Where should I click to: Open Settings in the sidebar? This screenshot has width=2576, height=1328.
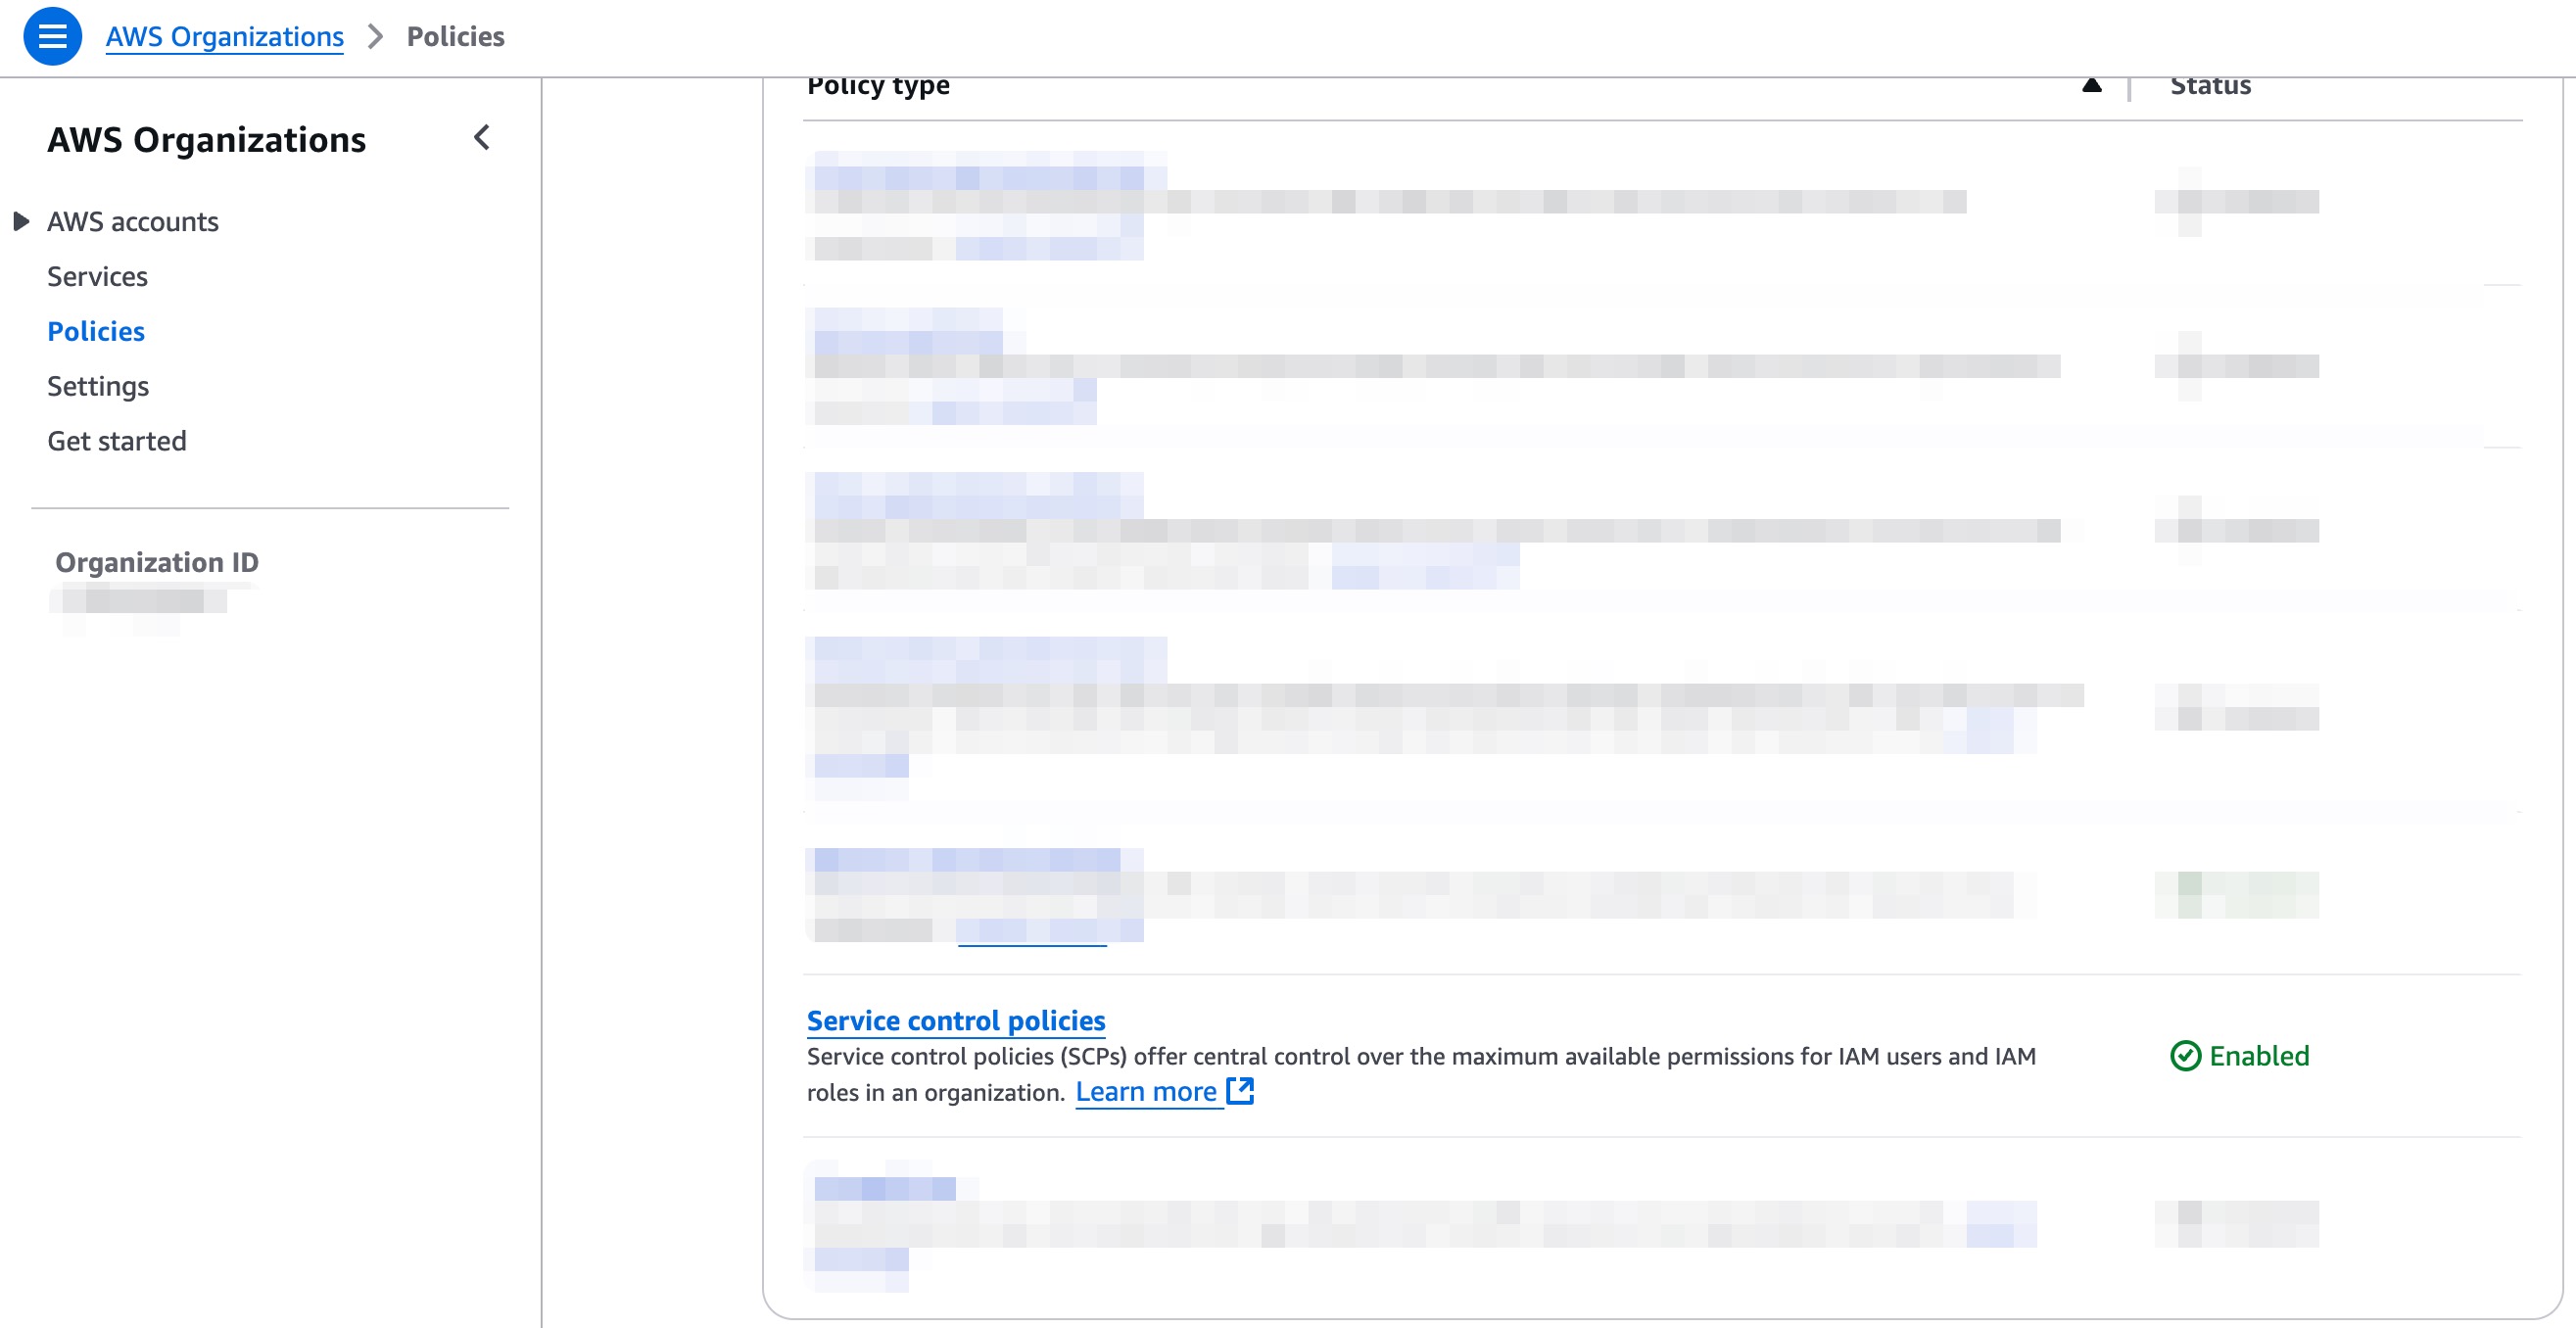(98, 386)
